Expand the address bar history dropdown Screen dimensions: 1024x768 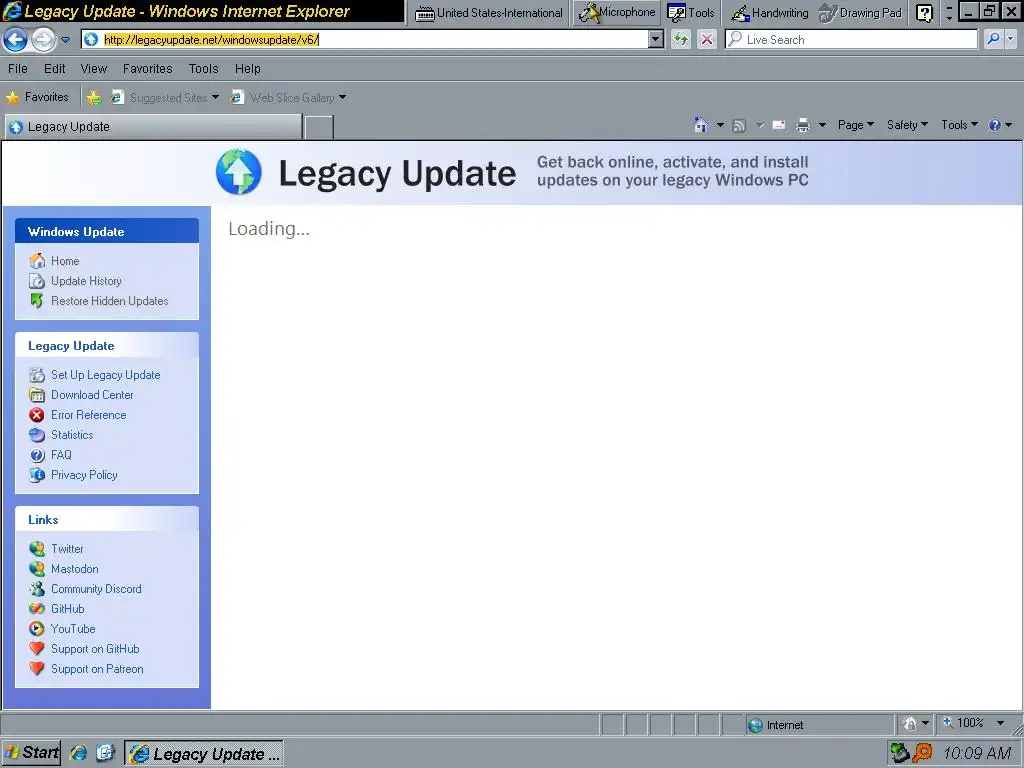point(656,40)
